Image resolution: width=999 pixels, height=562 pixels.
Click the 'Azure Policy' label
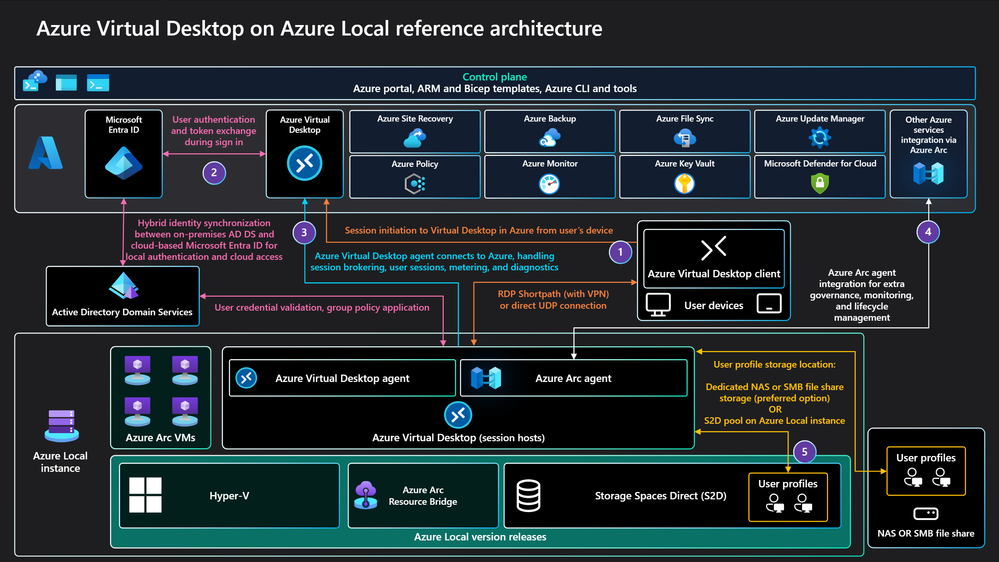(x=415, y=164)
